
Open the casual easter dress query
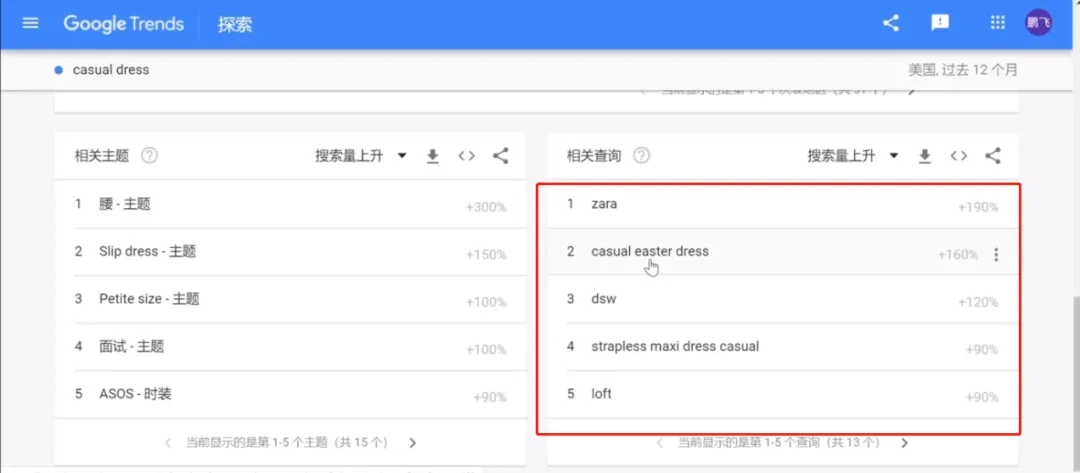point(782,252)
